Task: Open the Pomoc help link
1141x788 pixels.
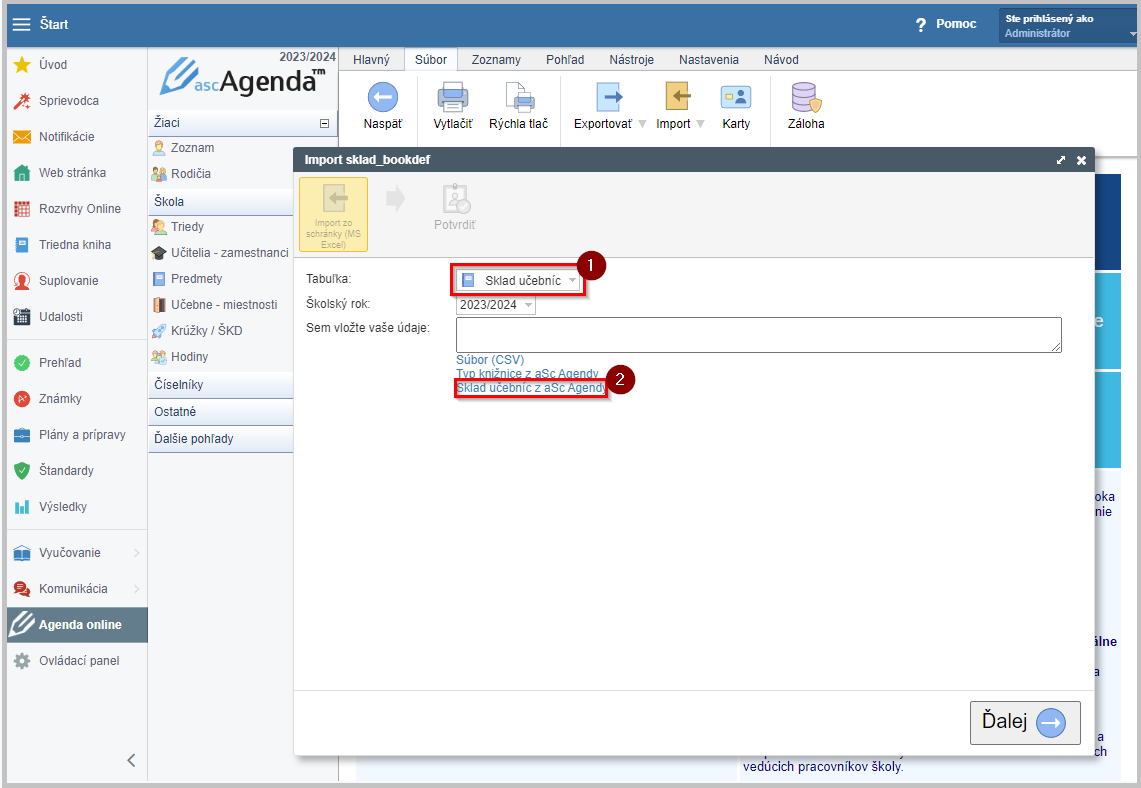Action: [x=946, y=25]
